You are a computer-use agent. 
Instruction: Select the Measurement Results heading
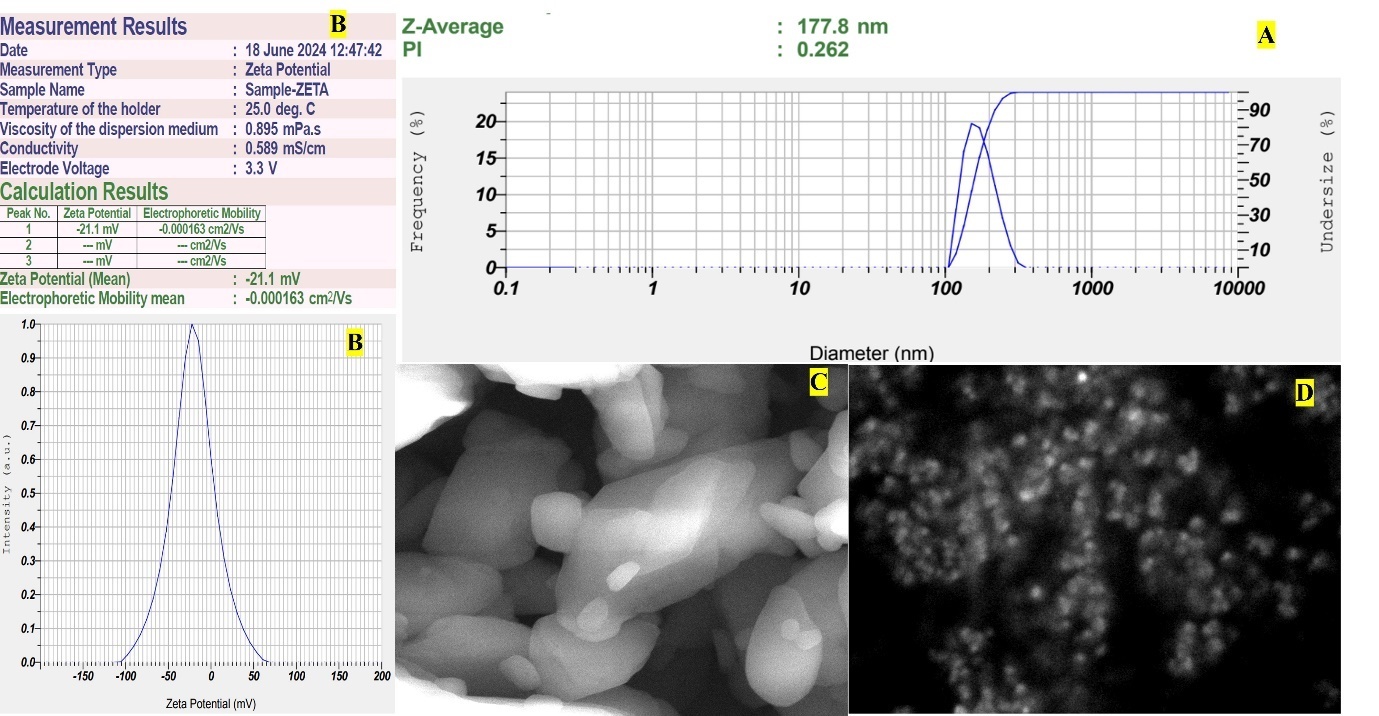coord(93,26)
